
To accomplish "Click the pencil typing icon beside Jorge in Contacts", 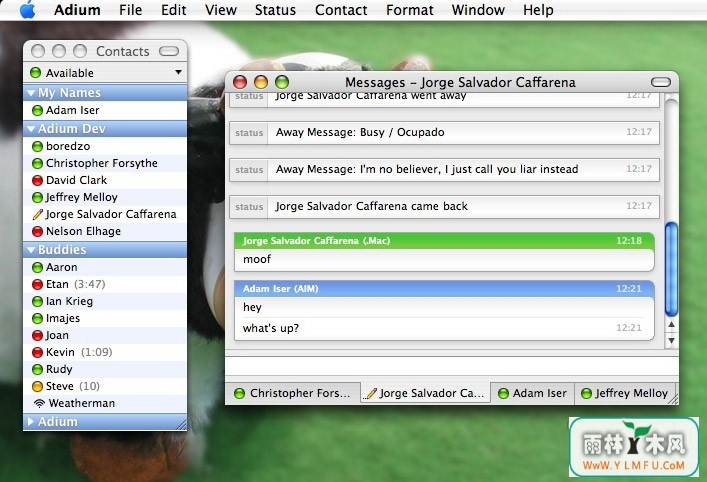I will pyautogui.click(x=38, y=214).
